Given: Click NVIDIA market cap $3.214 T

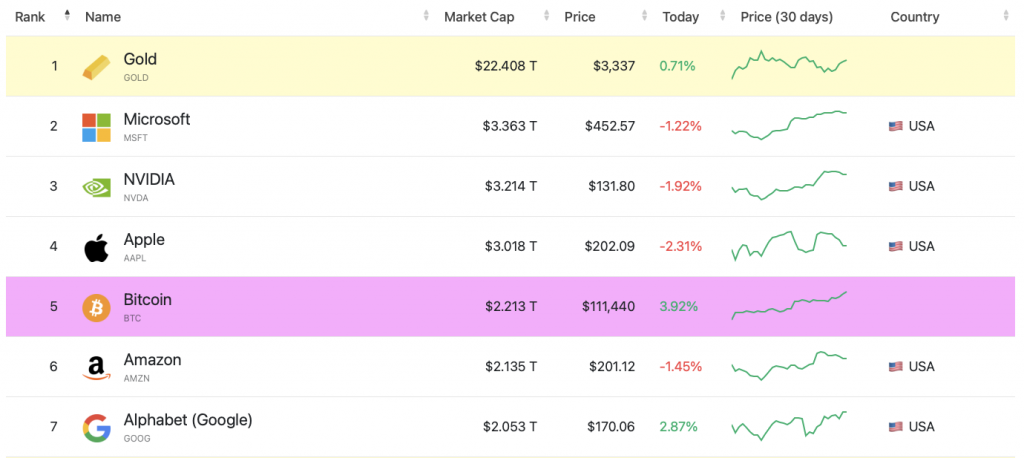Looking at the screenshot, I should point(511,186).
